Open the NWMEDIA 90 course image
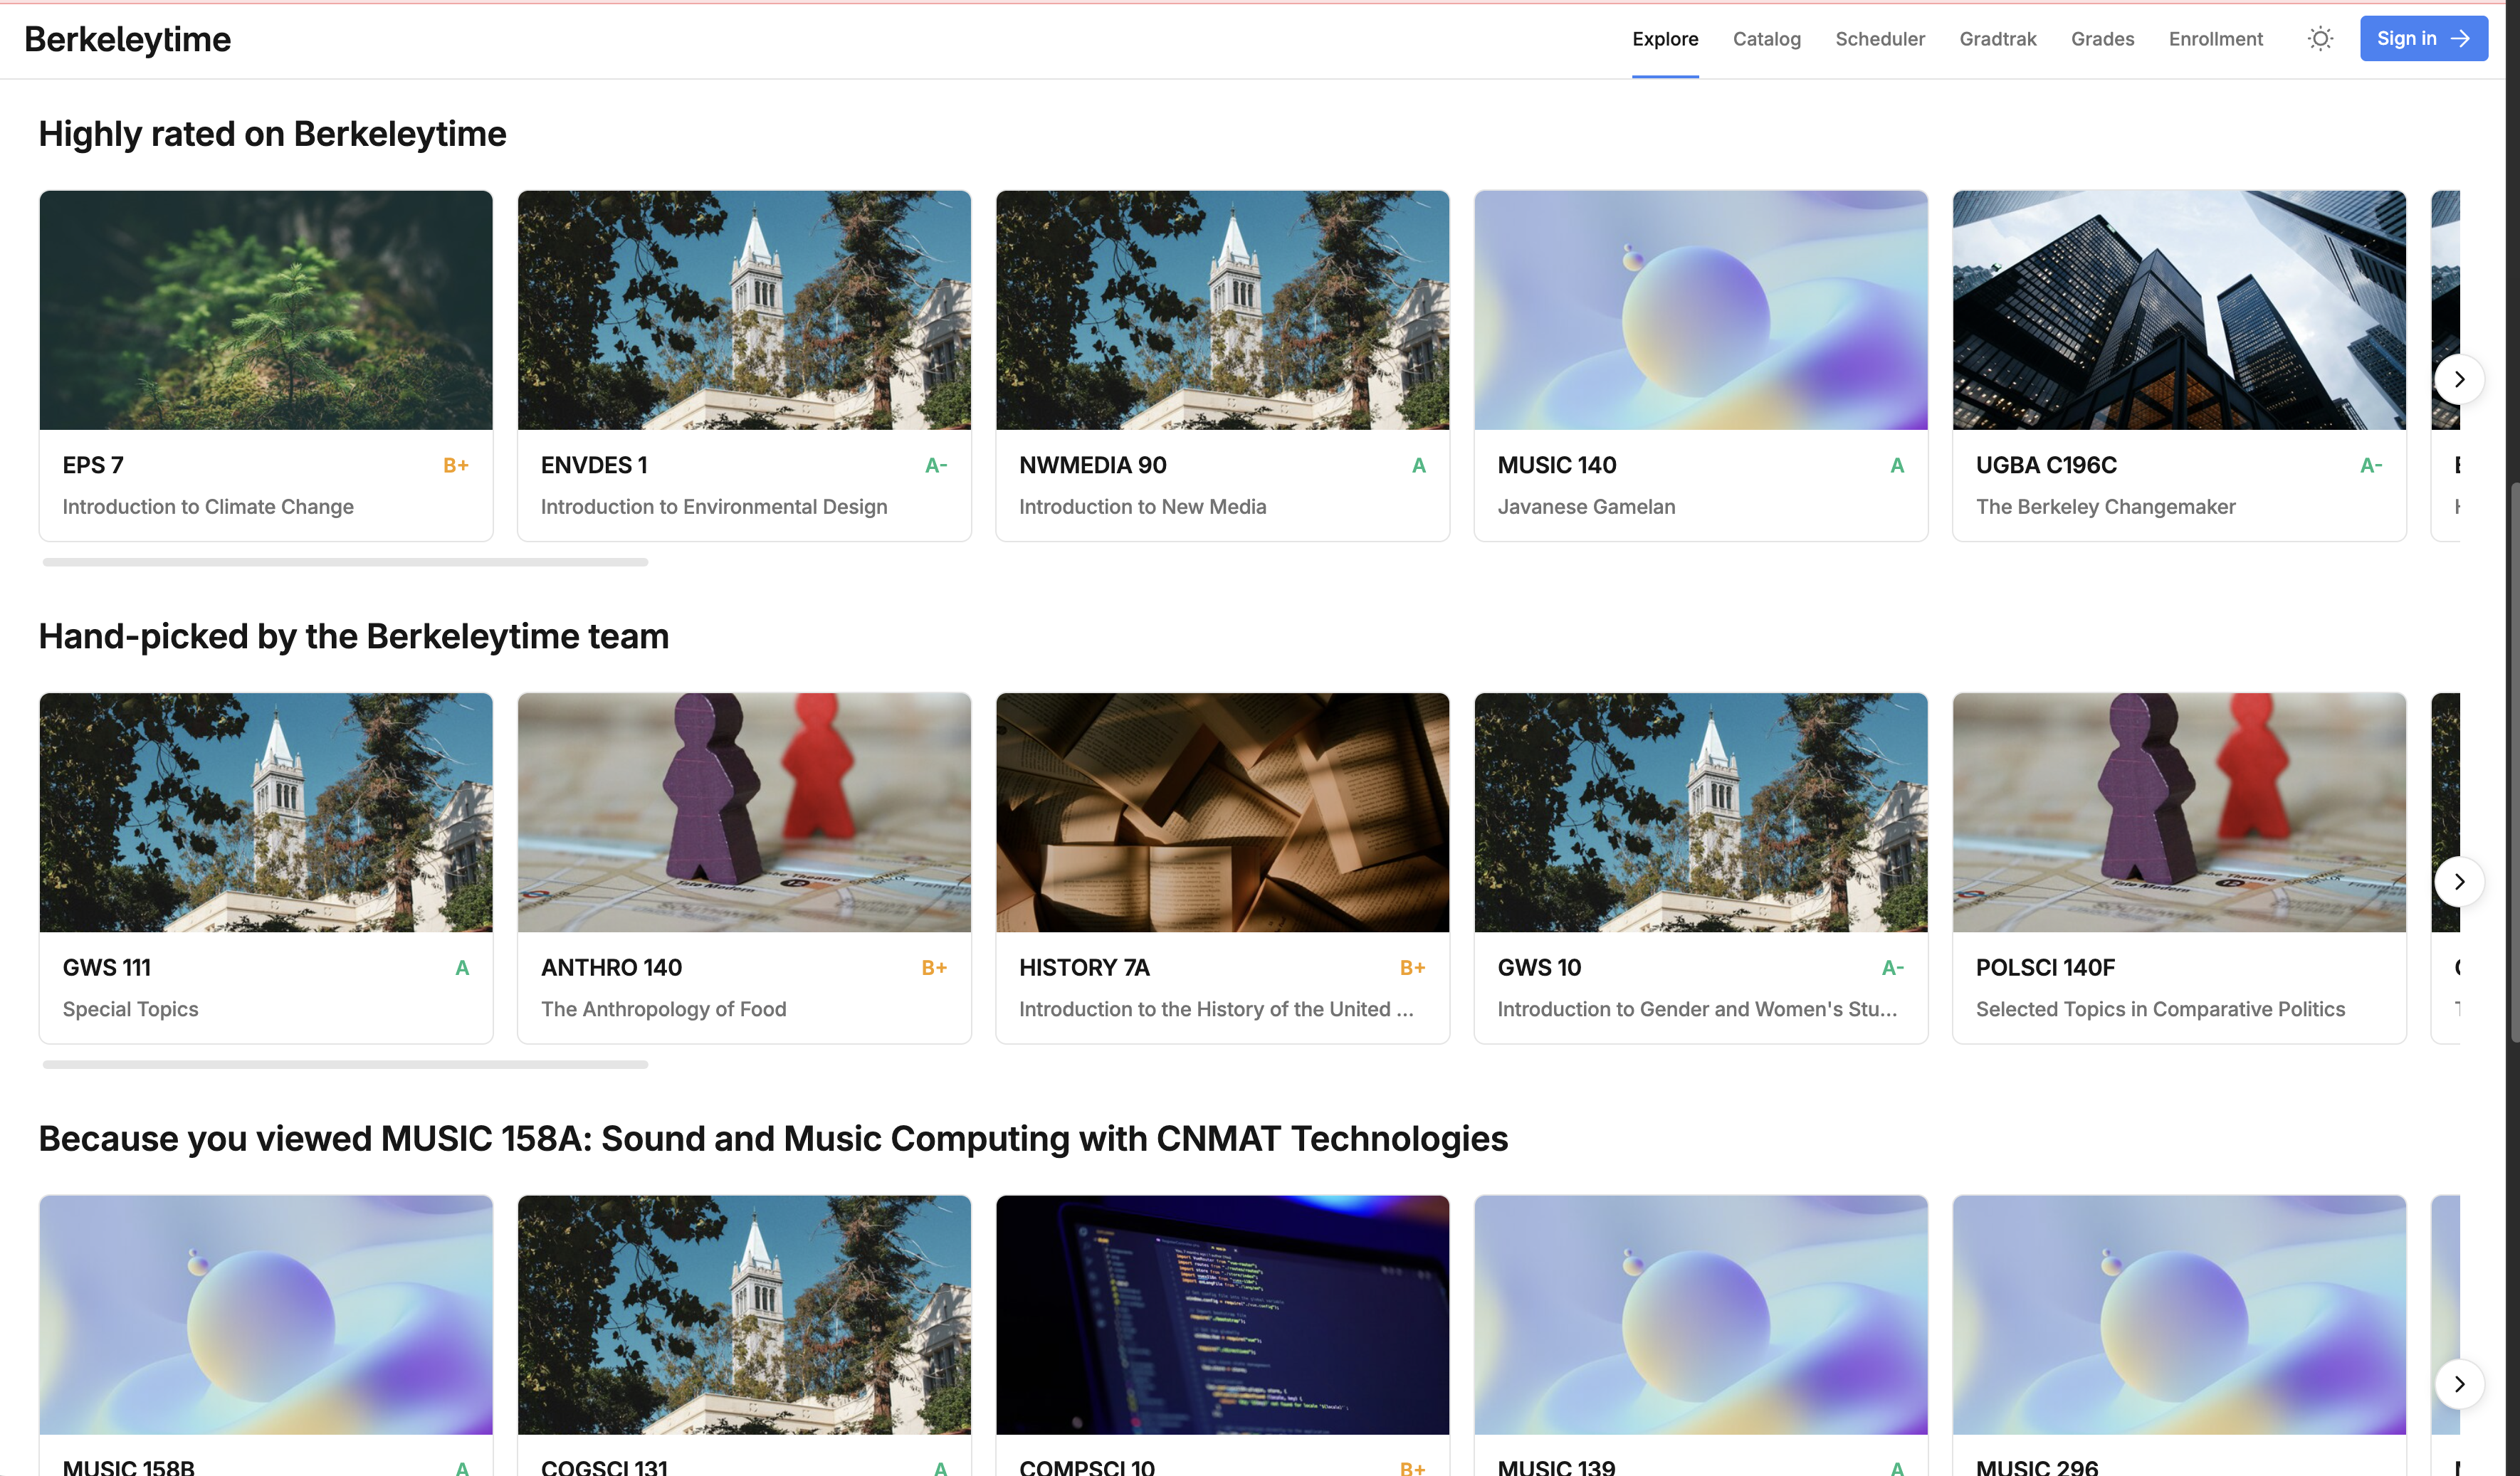Screen dimensions: 2520x1476 1222,310
